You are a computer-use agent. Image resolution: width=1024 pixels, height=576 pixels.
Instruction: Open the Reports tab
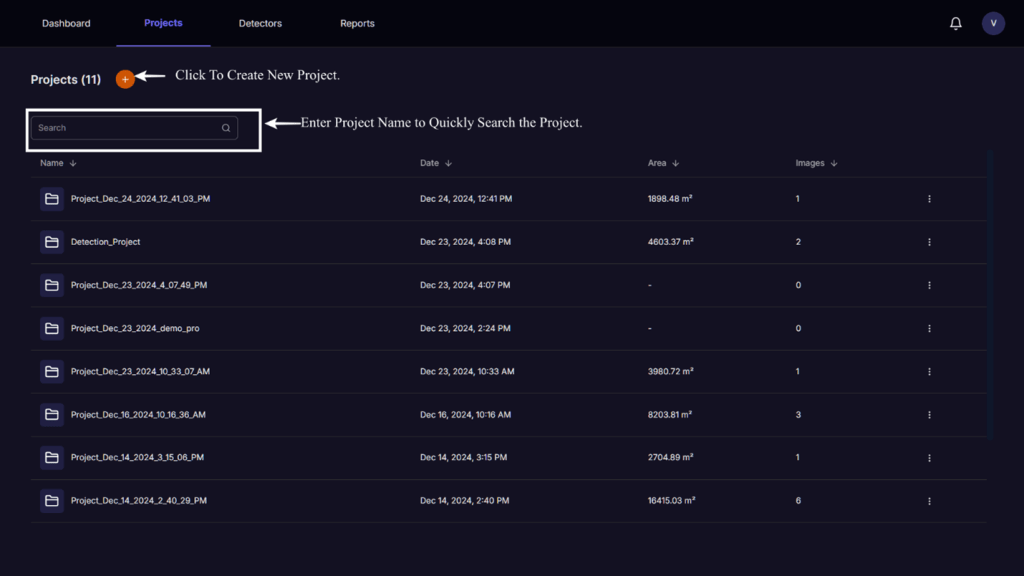coord(357,24)
